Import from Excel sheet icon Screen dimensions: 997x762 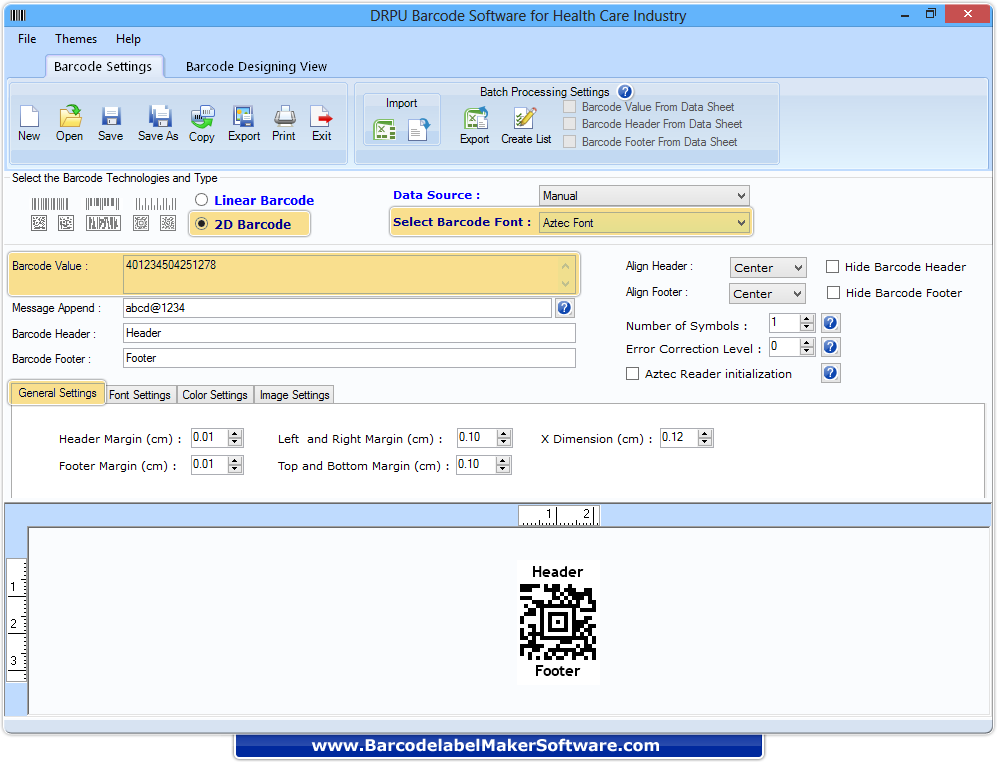384,130
